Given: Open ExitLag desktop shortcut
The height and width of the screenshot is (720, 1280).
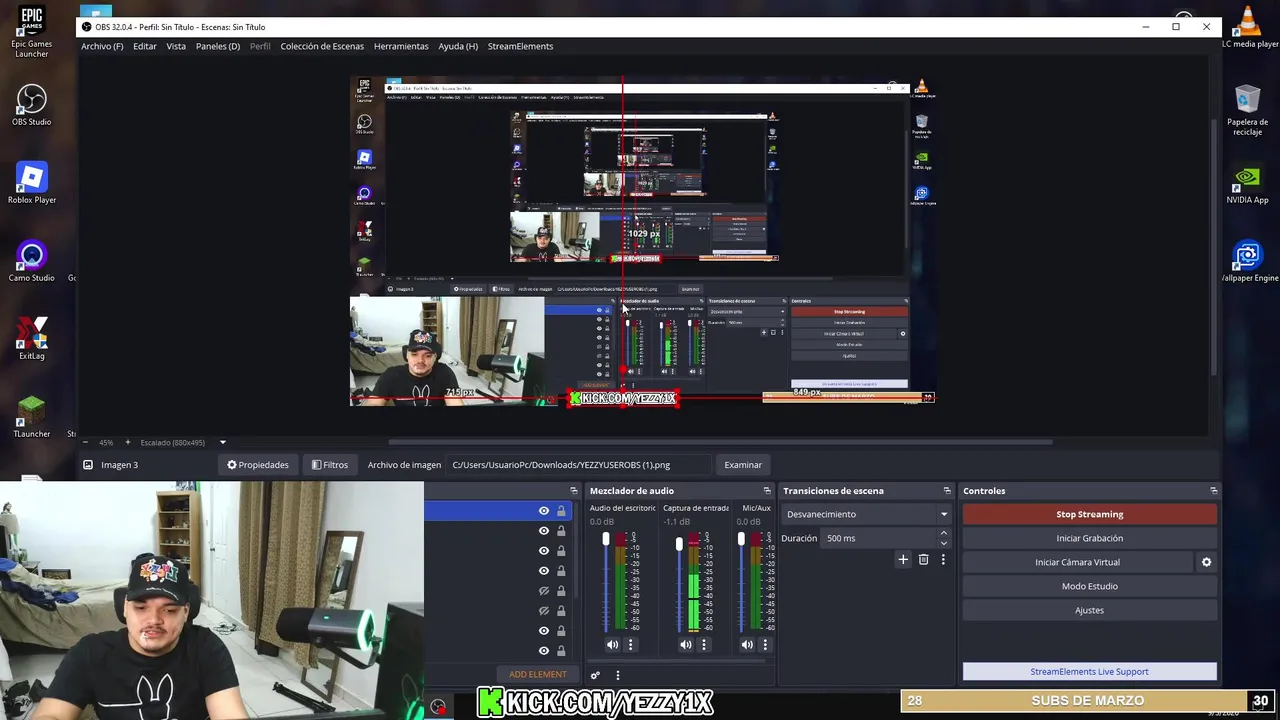Looking at the screenshot, I should (32, 339).
